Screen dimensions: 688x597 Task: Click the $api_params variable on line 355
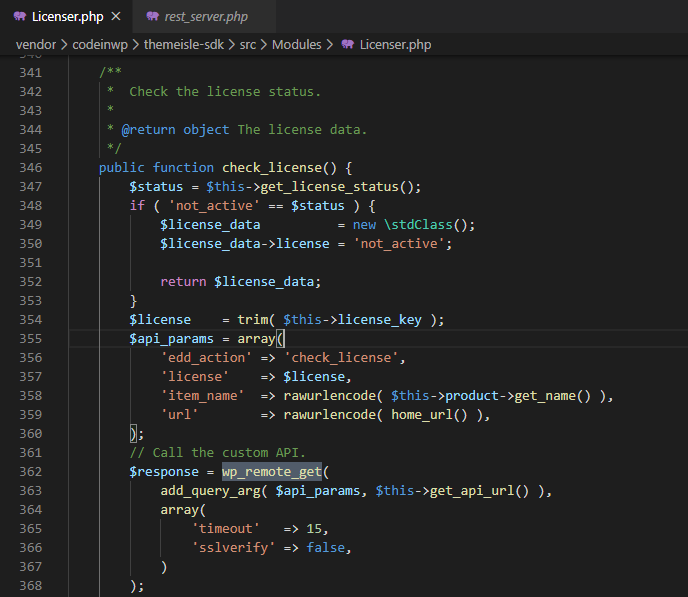171,339
